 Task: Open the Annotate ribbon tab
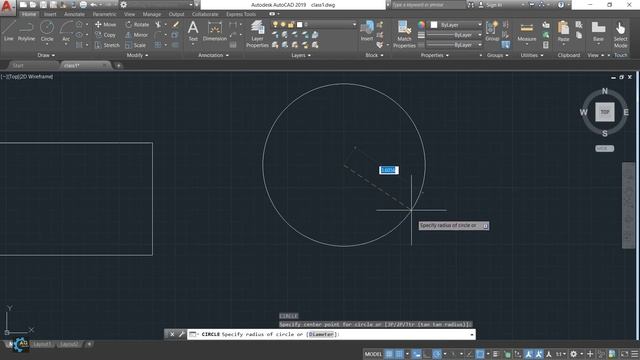[x=74, y=14]
